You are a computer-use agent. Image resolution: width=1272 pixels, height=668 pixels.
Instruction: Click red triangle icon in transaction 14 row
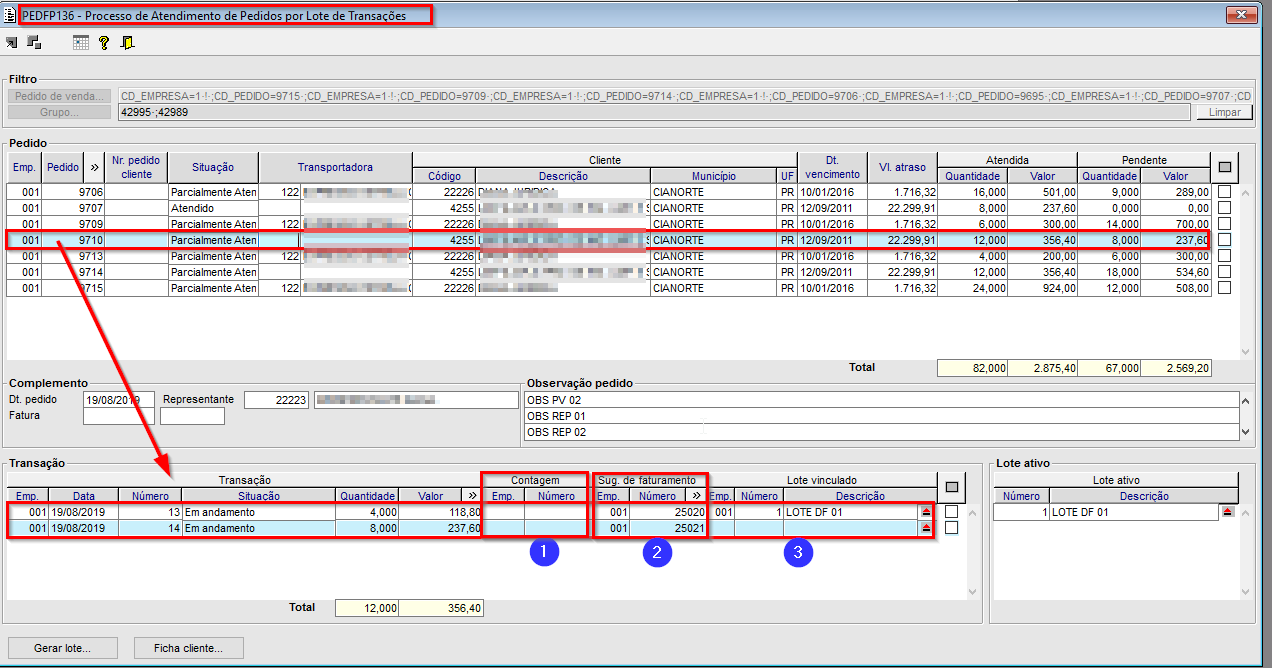pos(925,528)
